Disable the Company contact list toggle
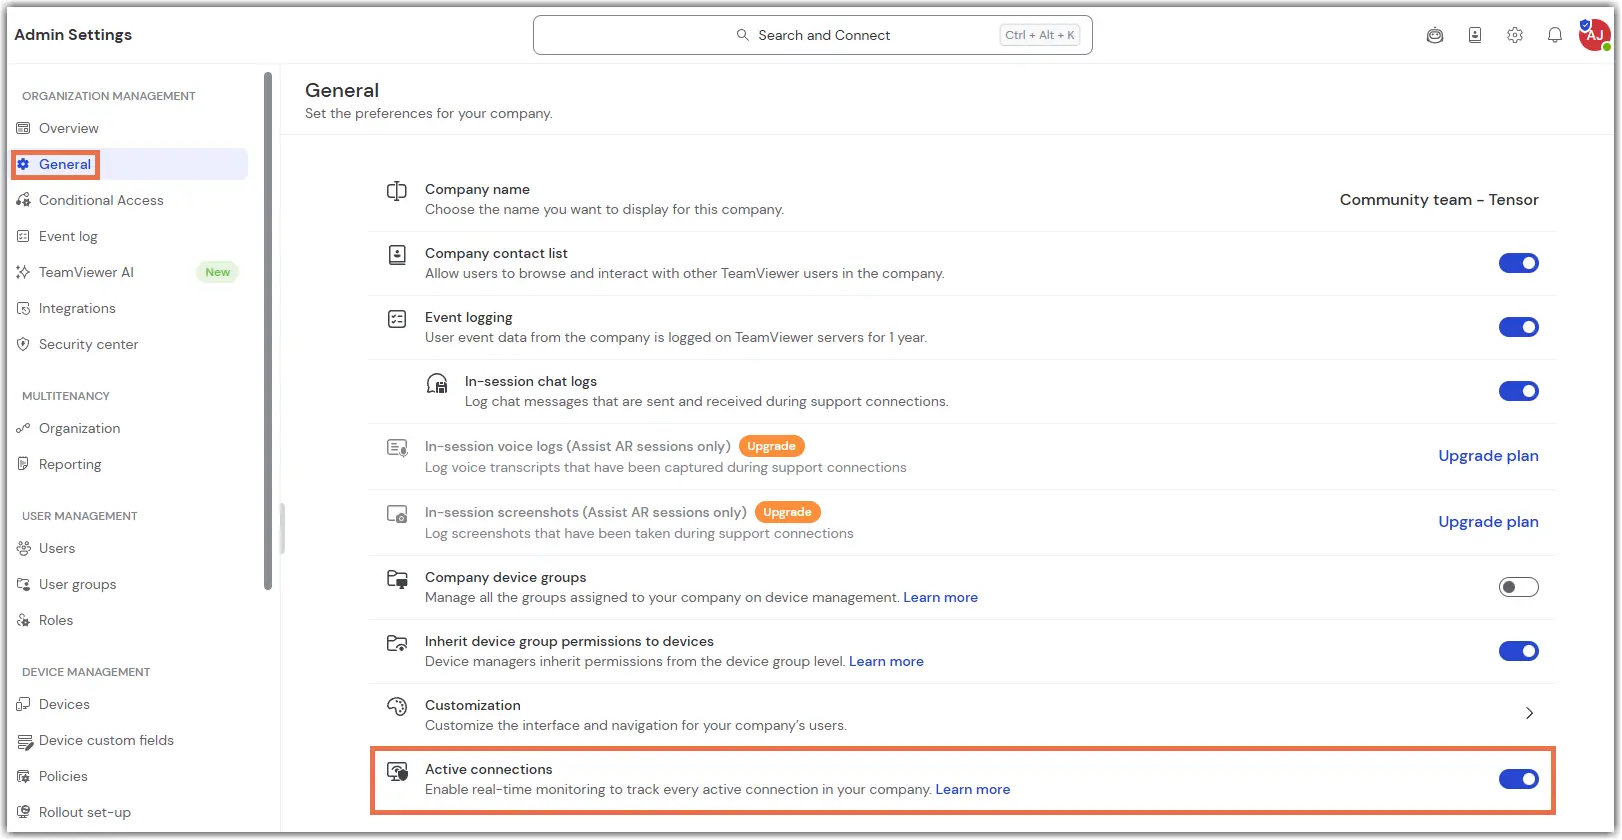 pyautogui.click(x=1518, y=263)
